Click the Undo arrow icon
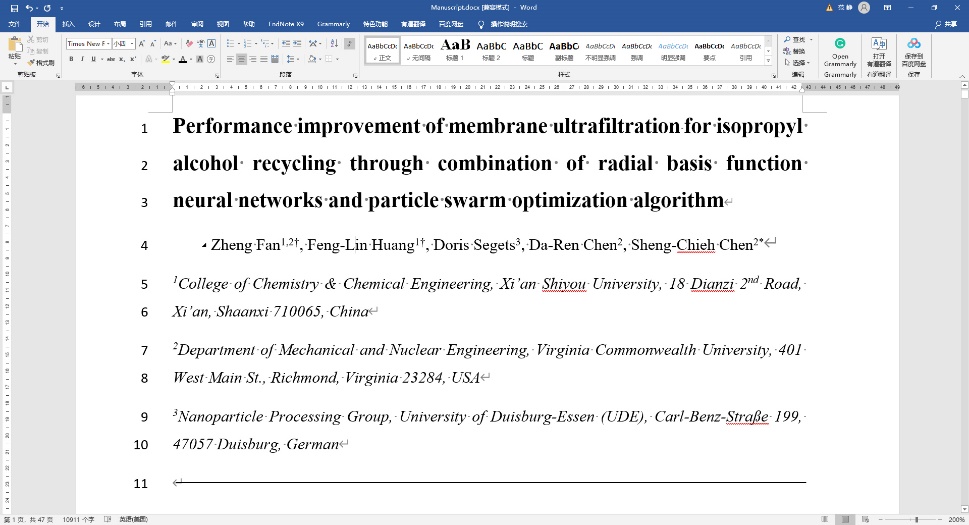 [29, 8]
